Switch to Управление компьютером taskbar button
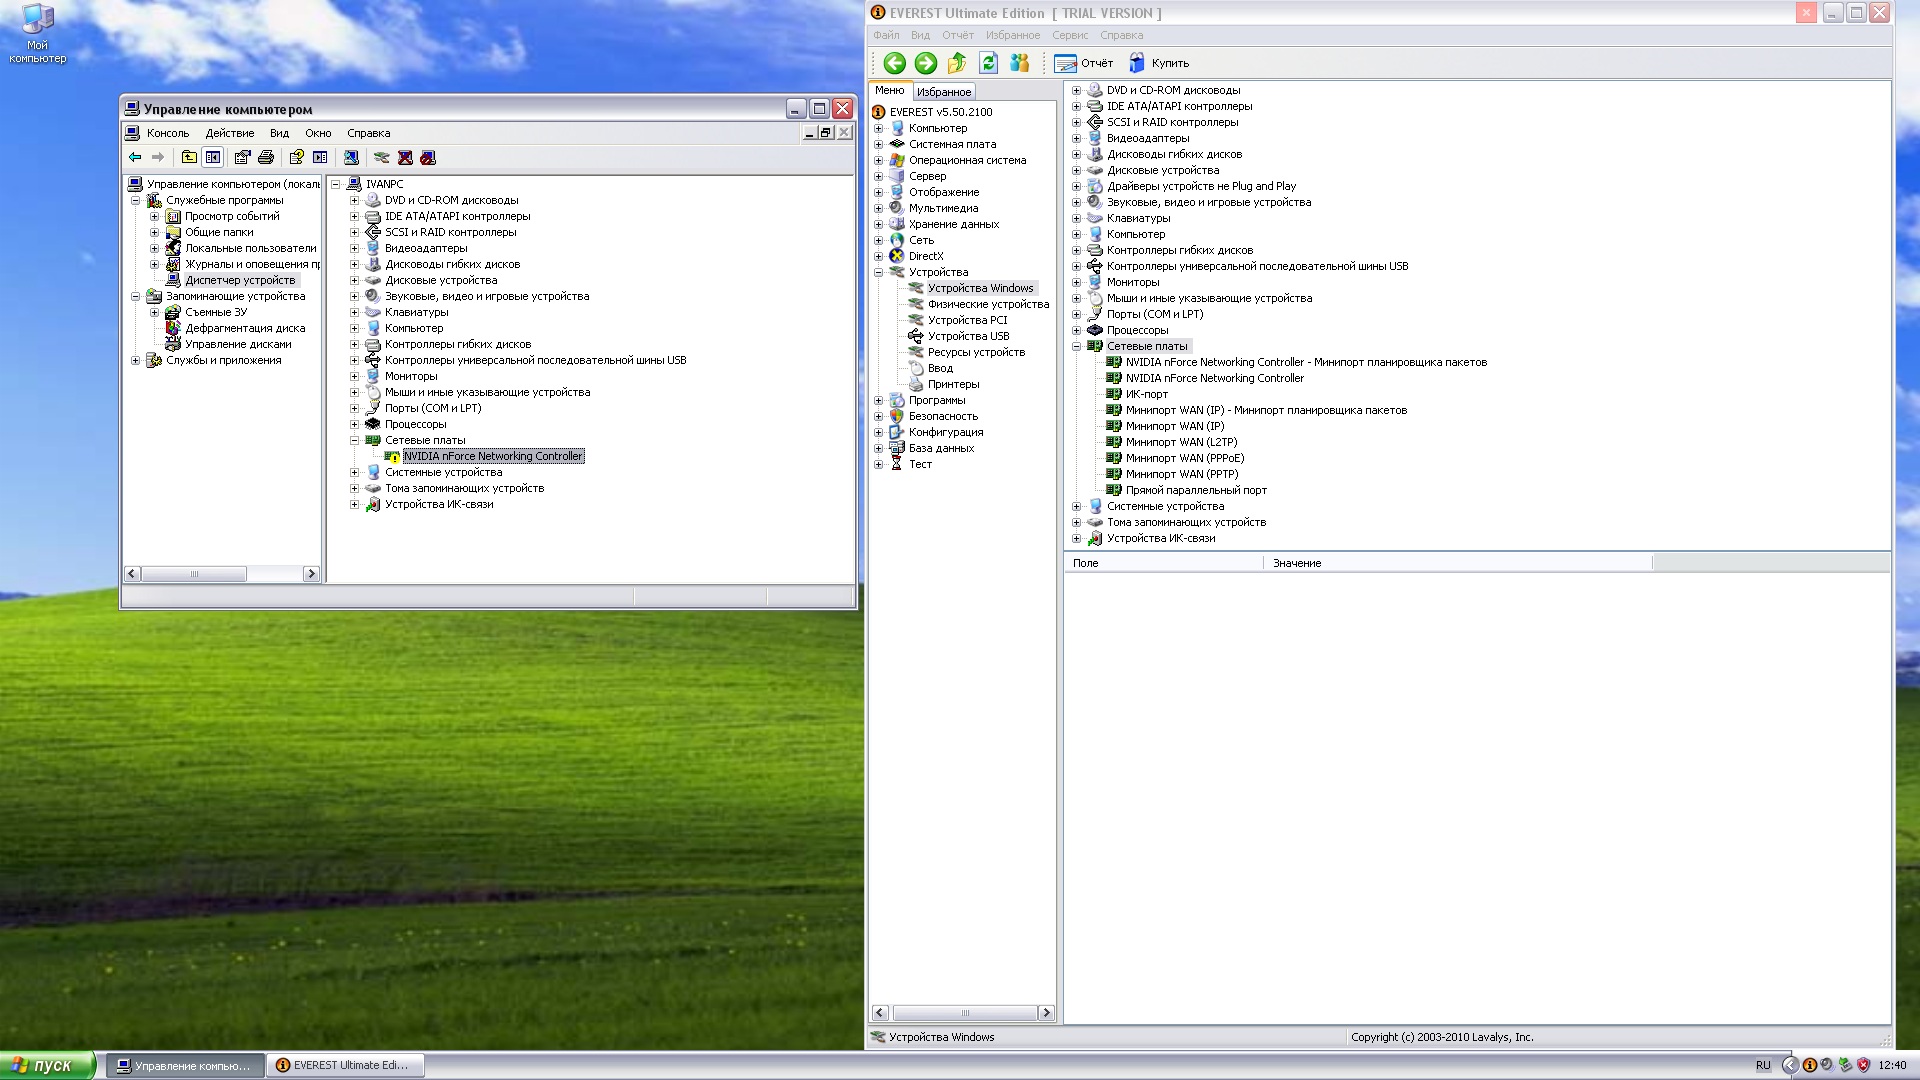 (x=185, y=1066)
